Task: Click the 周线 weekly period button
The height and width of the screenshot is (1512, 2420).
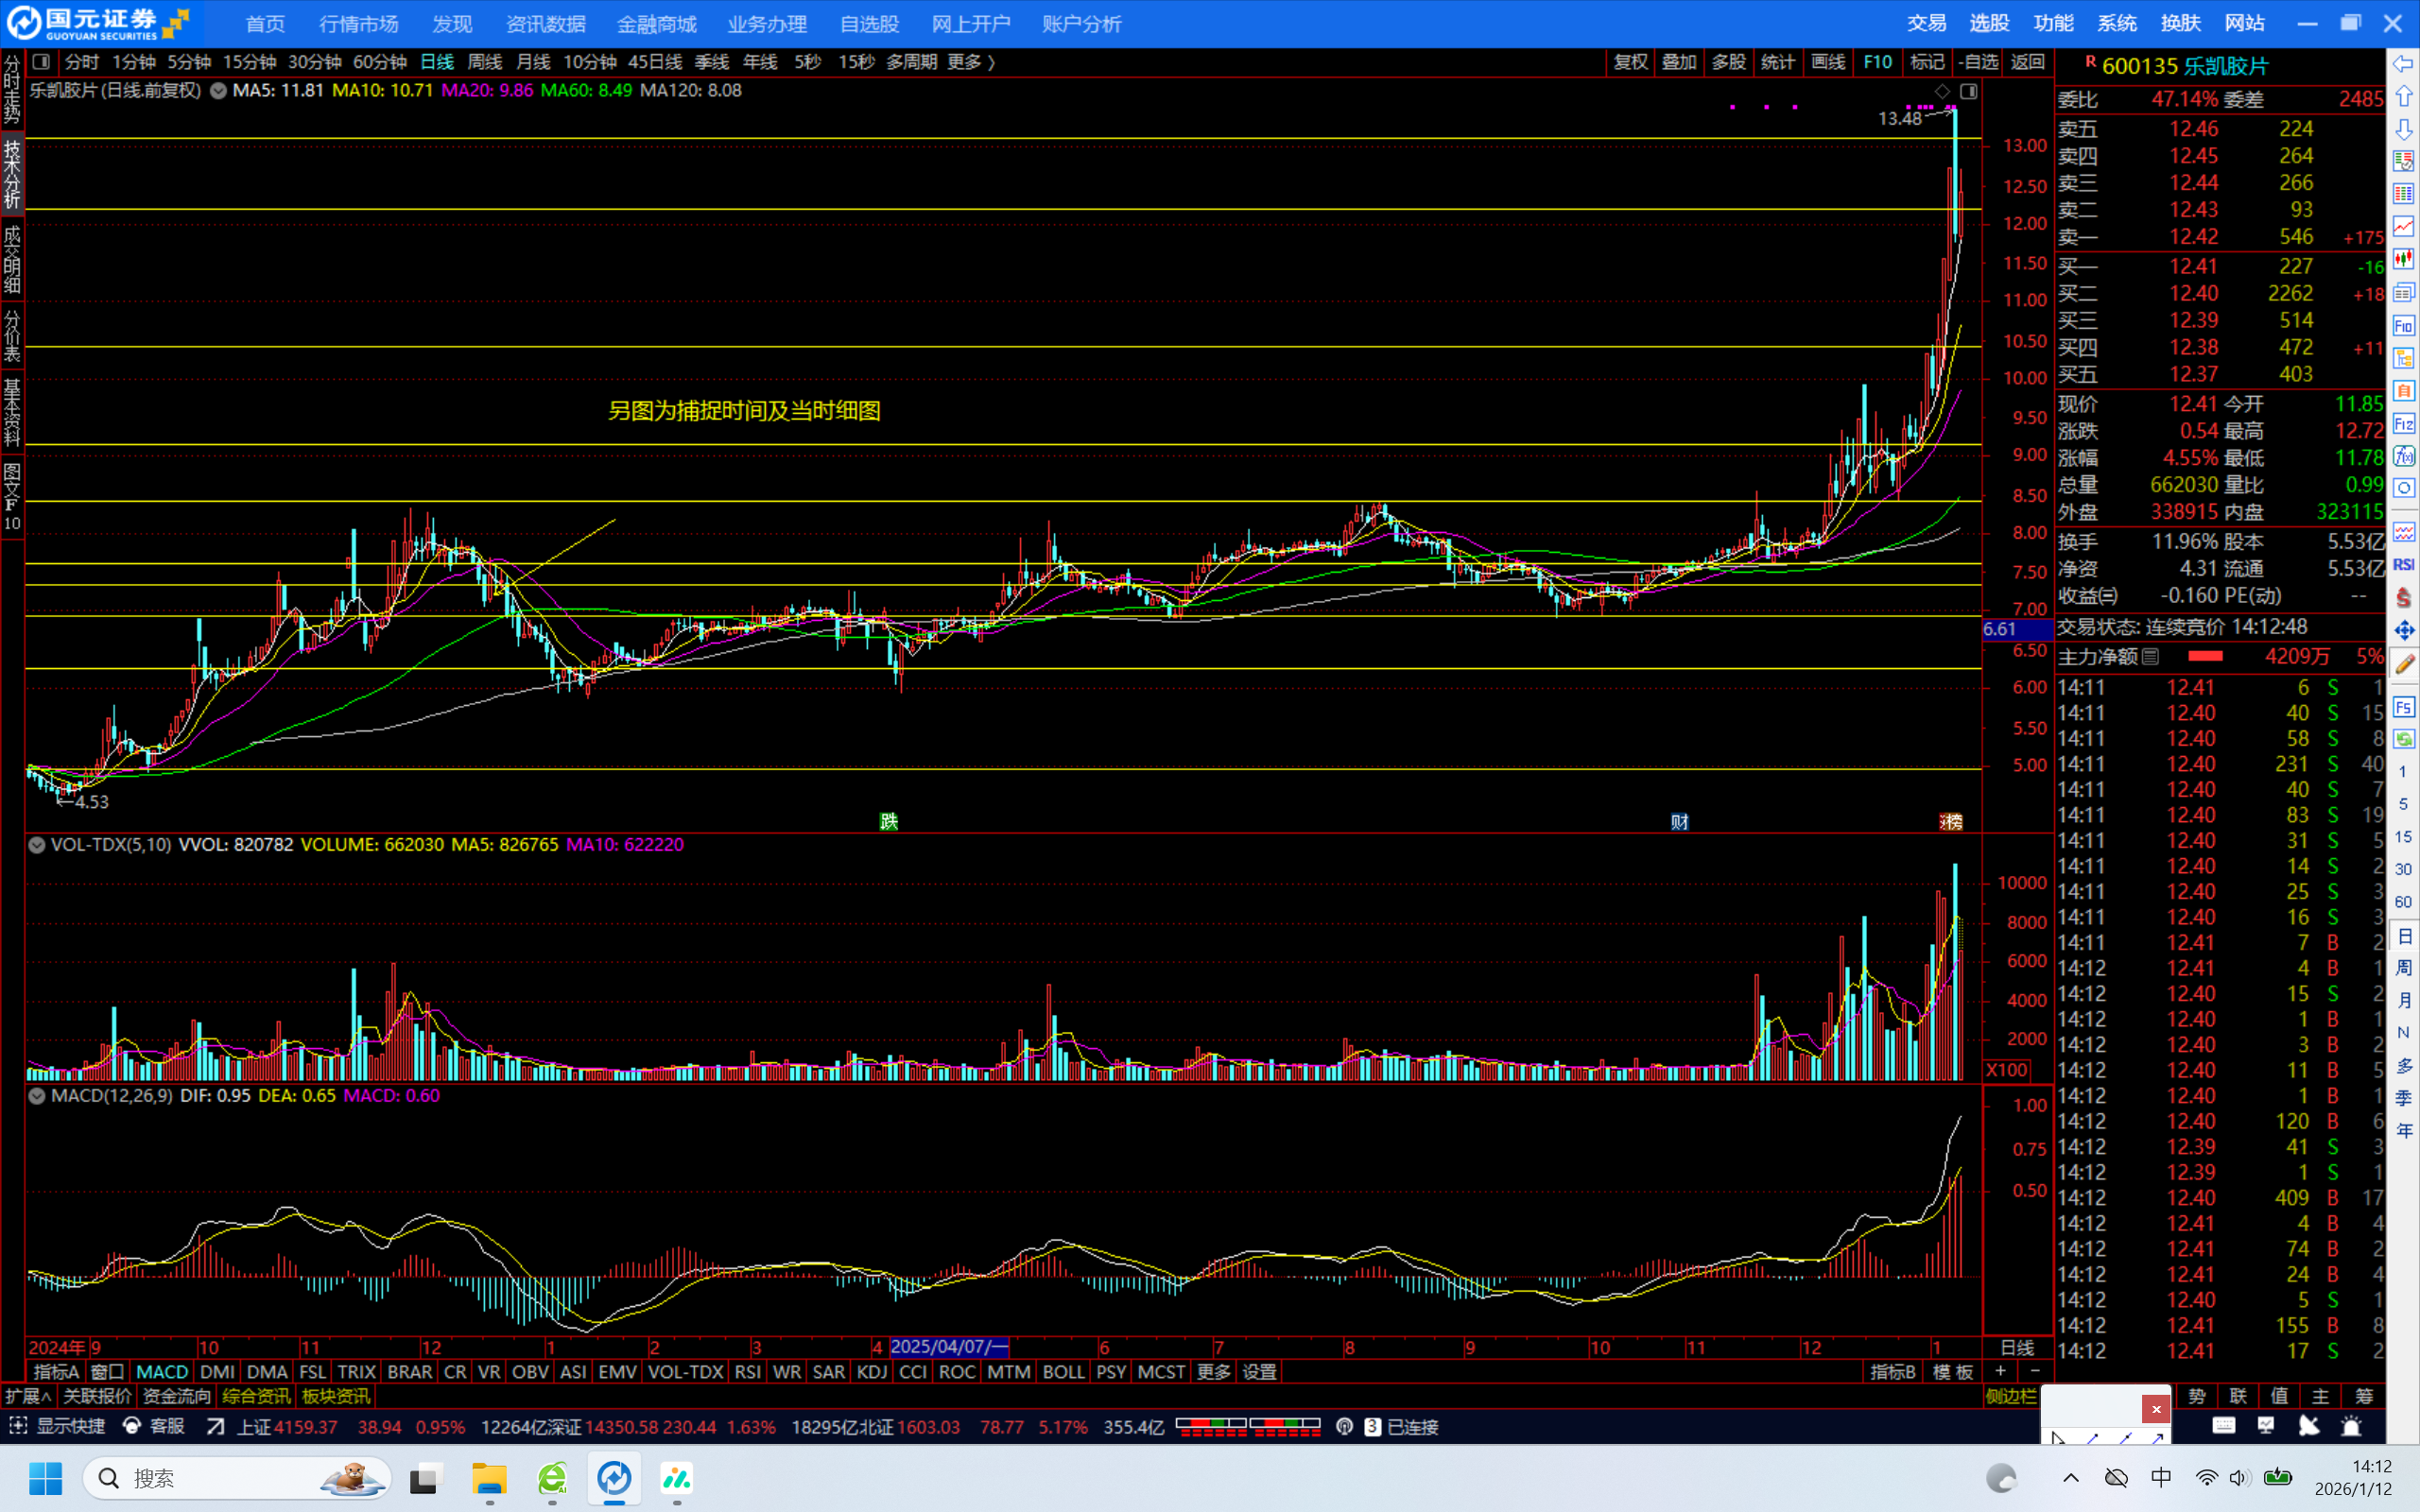Action: 485,62
